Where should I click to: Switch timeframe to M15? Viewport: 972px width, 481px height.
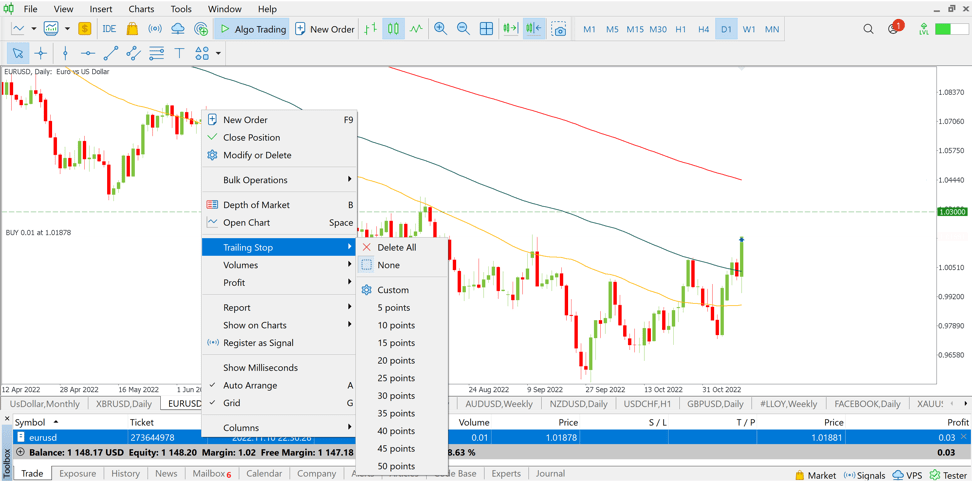(x=635, y=29)
